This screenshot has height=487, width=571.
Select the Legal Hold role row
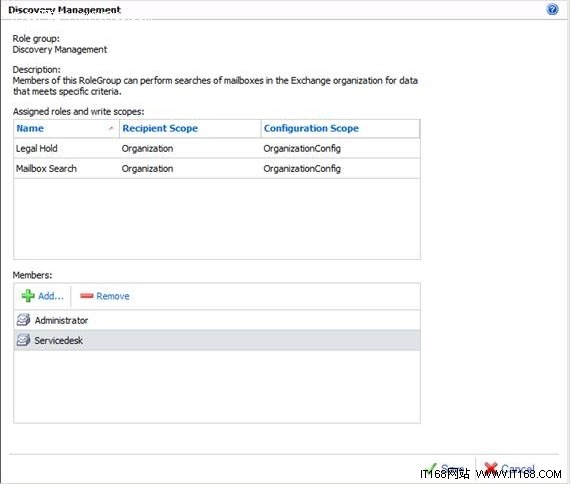(217, 148)
